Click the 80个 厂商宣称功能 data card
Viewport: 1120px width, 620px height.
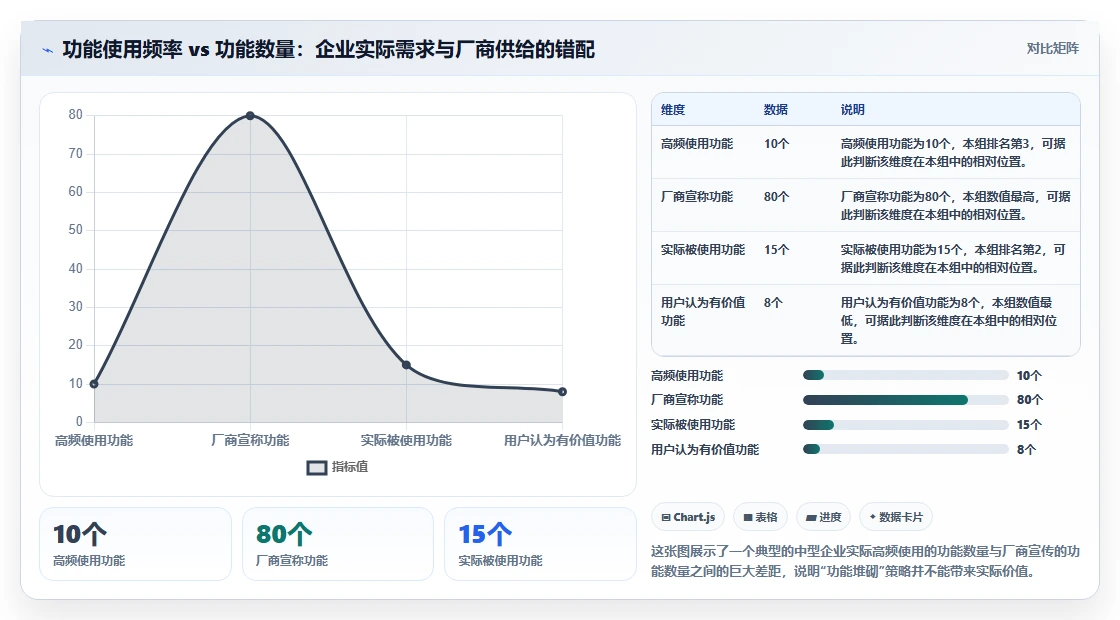pyautogui.click(x=338, y=544)
